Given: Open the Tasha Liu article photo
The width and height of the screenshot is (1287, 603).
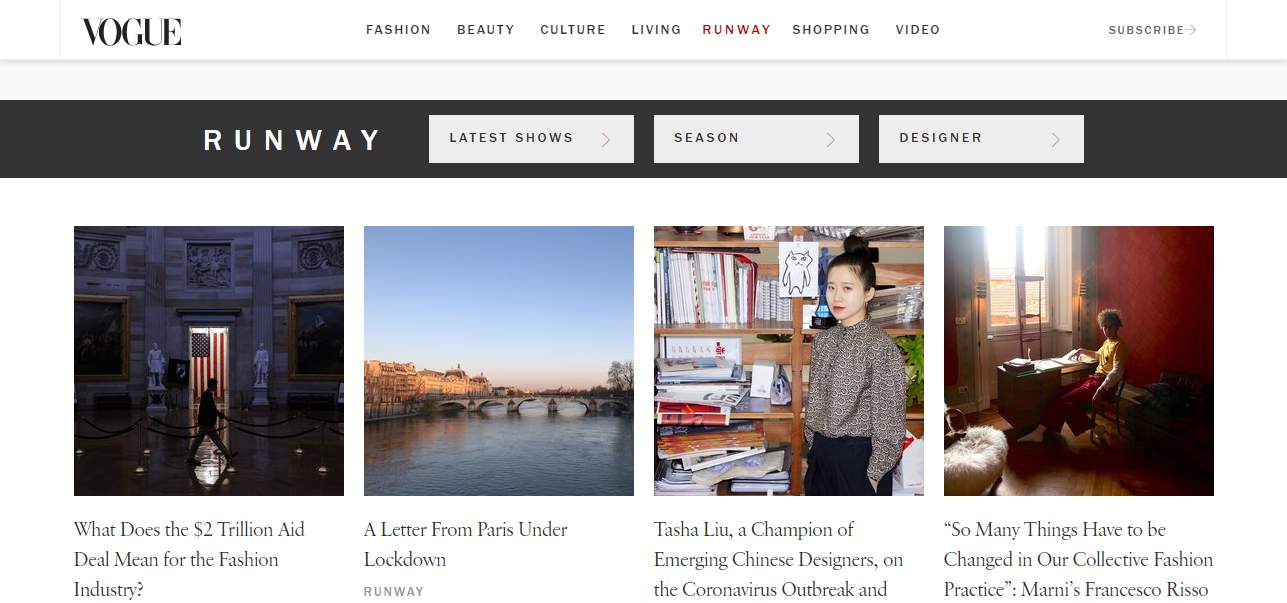Looking at the screenshot, I should pyautogui.click(x=789, y=361).
